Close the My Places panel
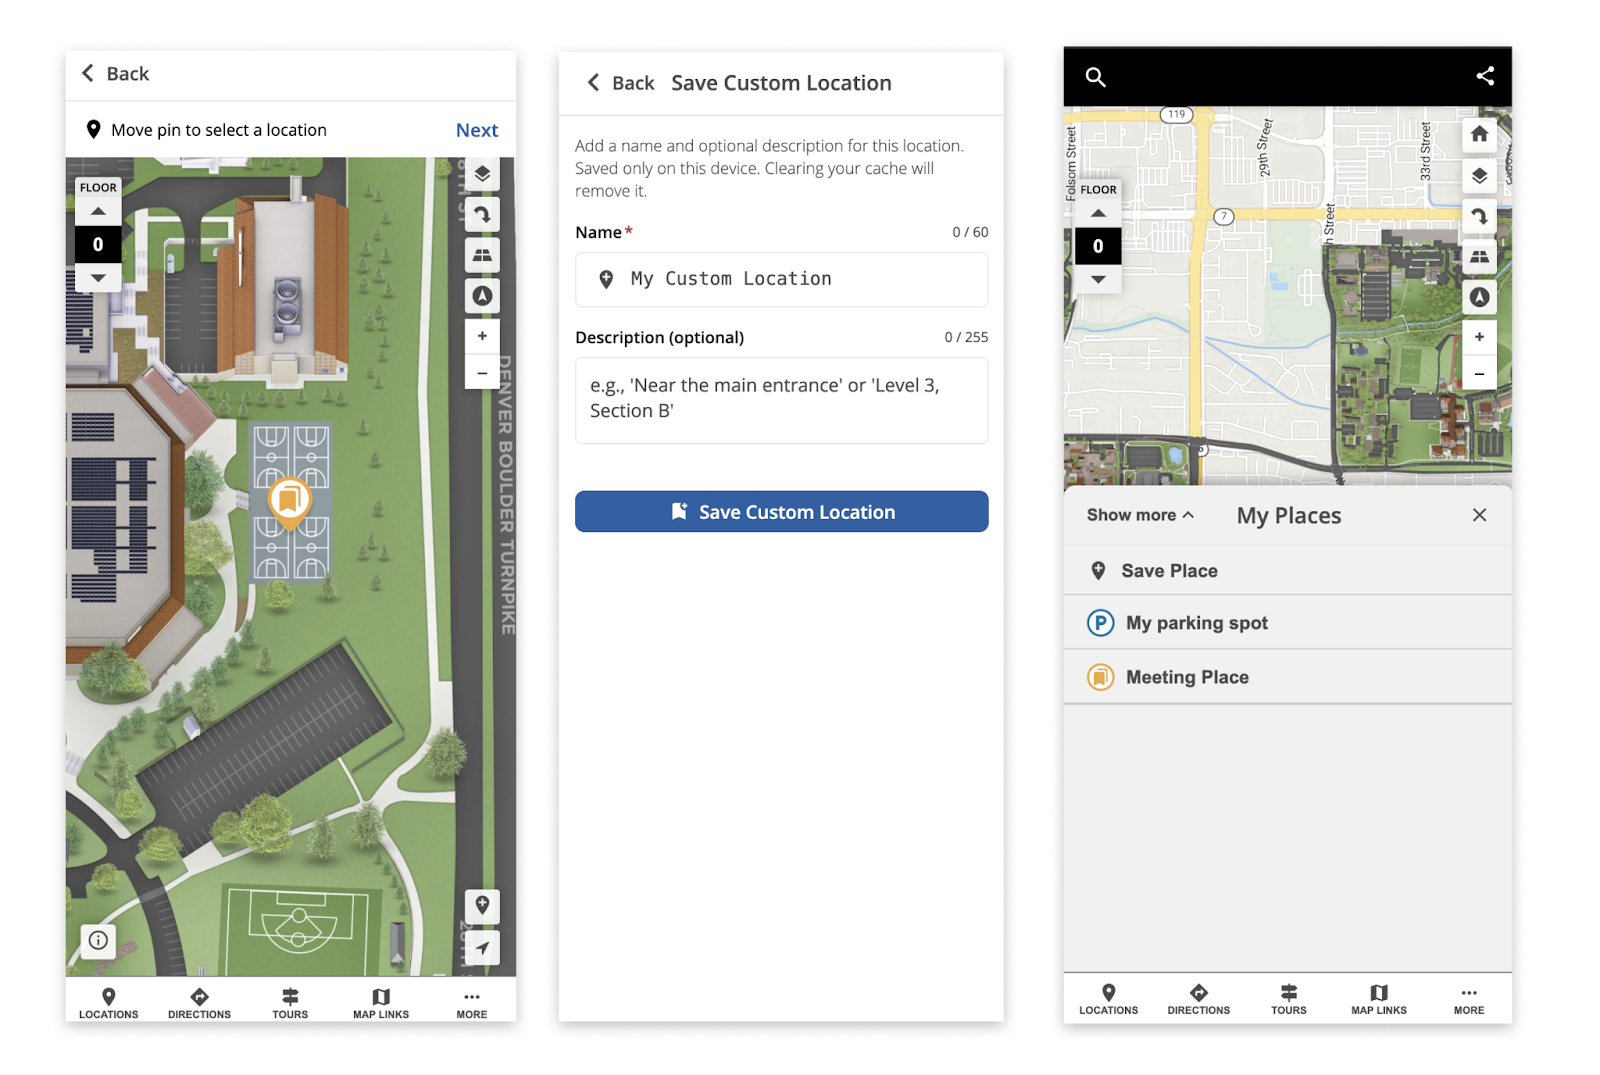 click(x=1479, y=515)
